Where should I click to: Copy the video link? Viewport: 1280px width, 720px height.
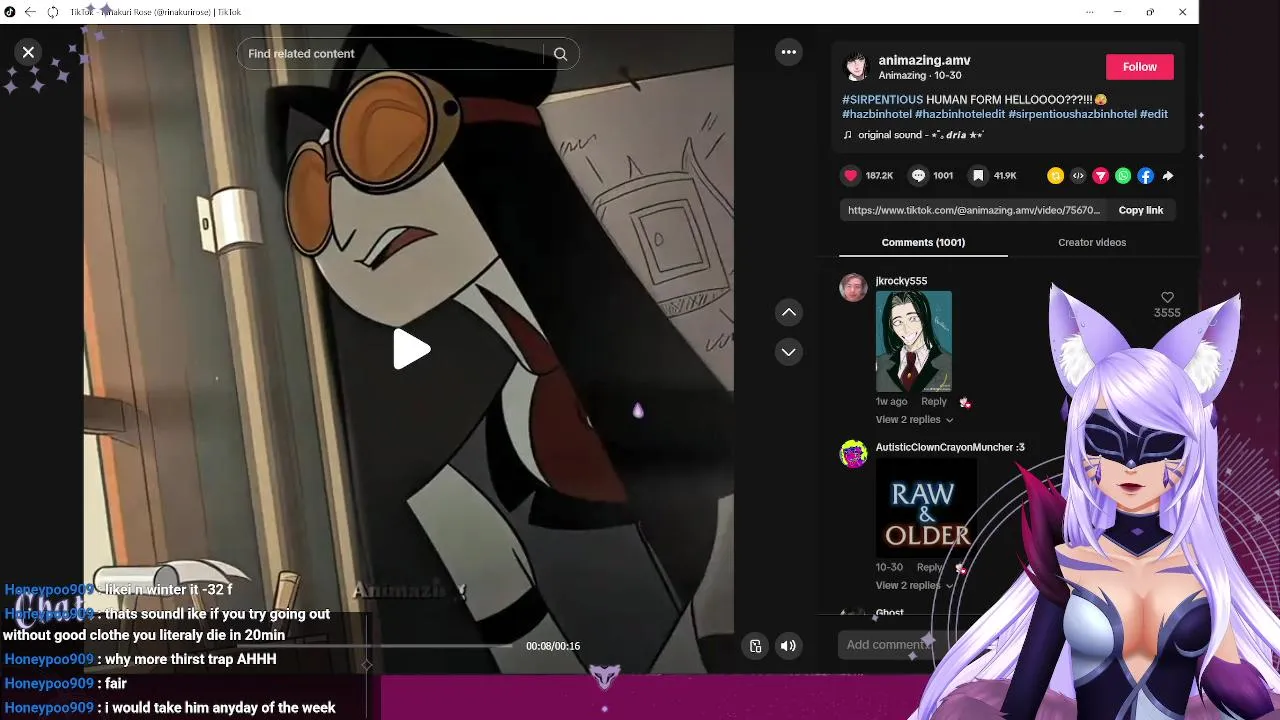tap(1140, 210)
